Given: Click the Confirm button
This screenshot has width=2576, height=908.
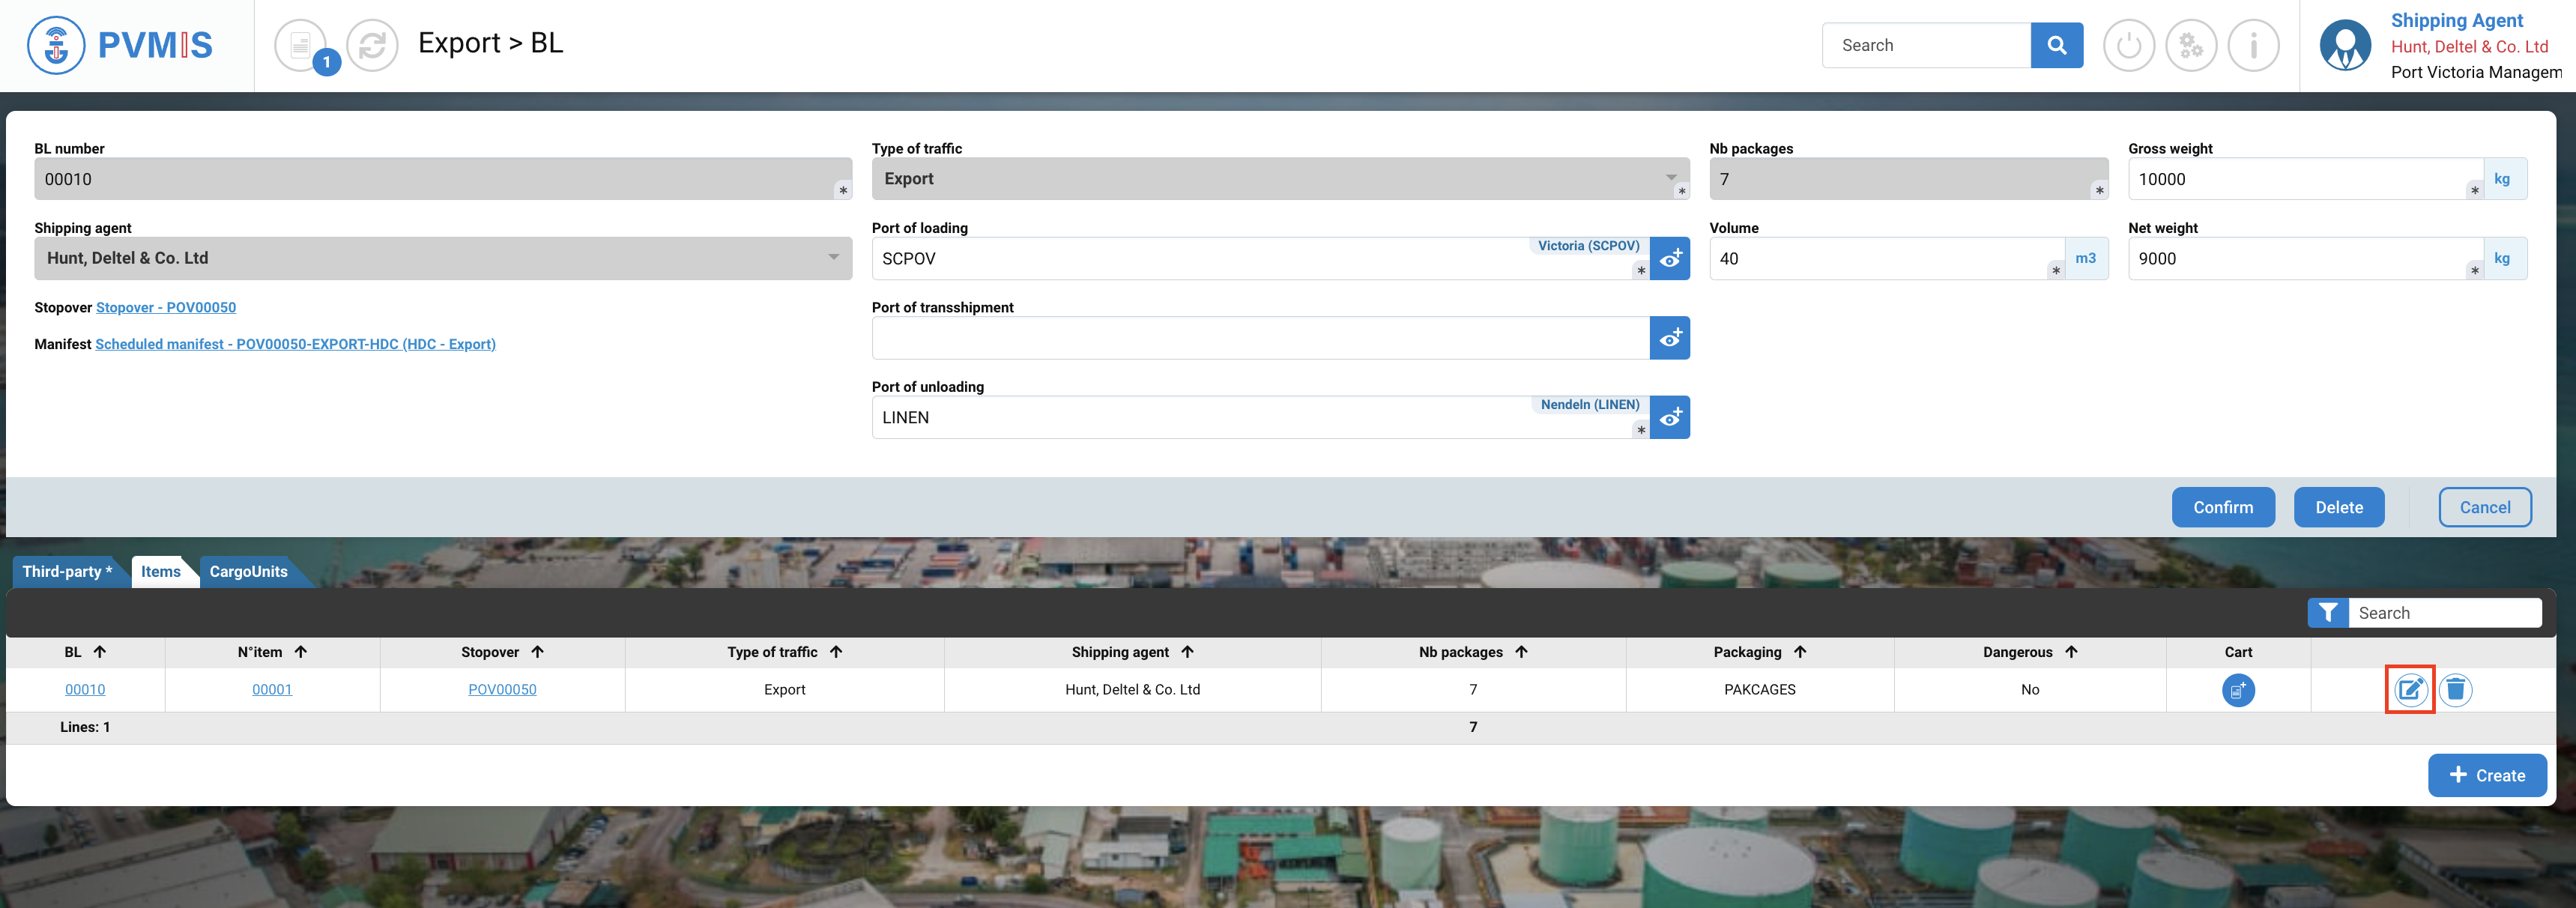Looking at the screenshot, I should [2222, 507].
